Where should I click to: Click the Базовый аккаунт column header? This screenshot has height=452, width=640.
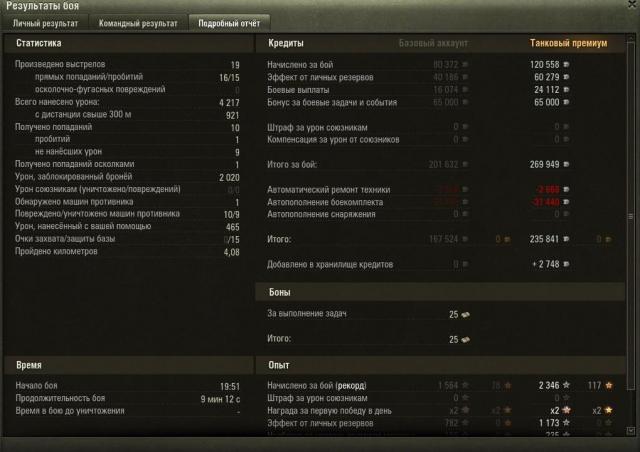433,43
